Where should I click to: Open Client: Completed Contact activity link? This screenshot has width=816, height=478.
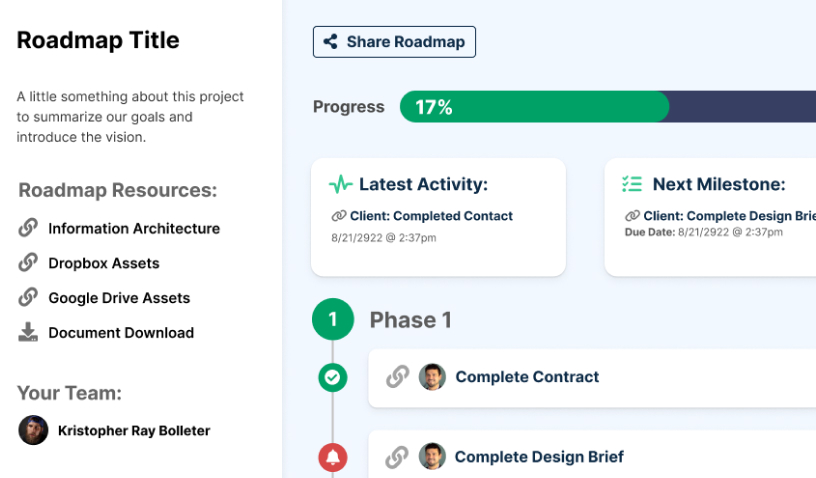pyautogui.click(x=431, y=216)
